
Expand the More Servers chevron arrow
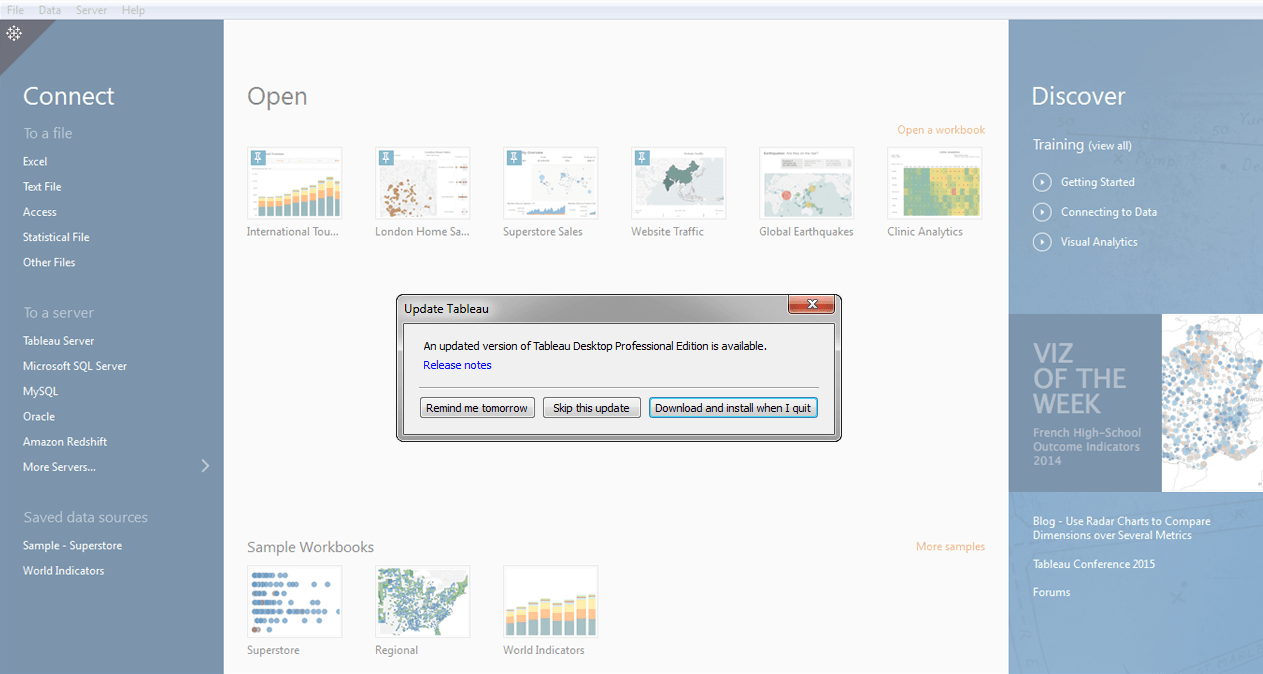point(205,466)
